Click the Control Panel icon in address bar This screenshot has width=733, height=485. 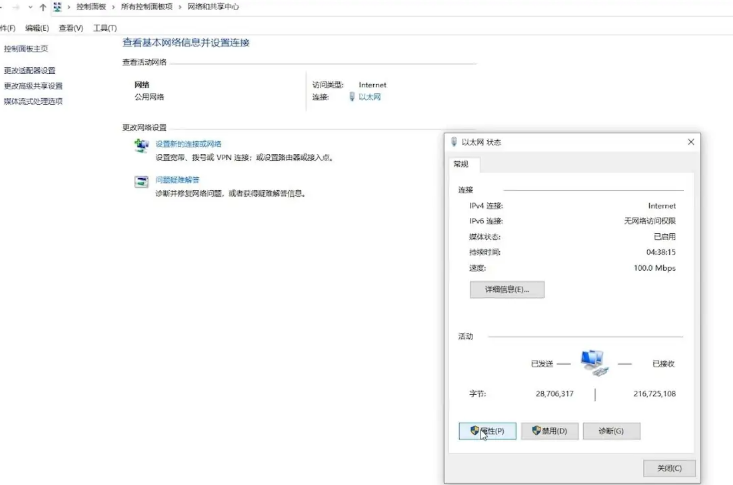57,6
